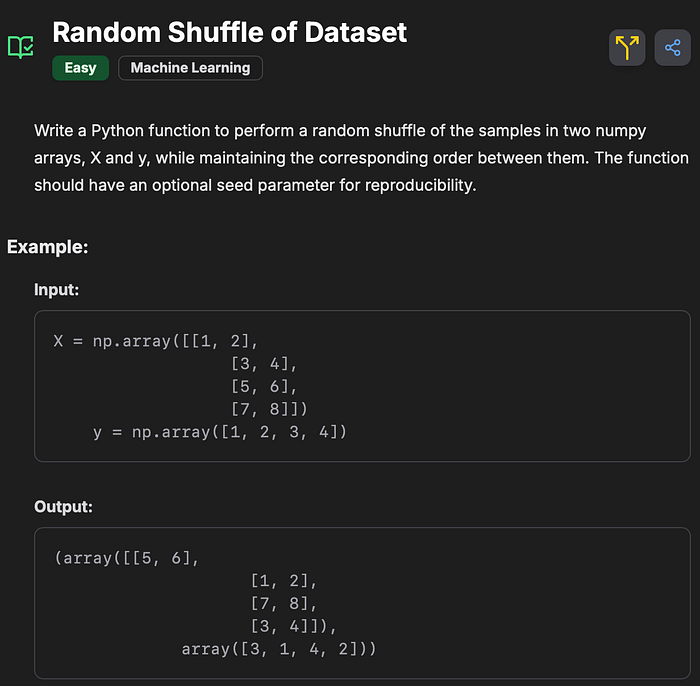Click the green book checkmark icon
Screen dimensions: 700x686
click(20, 46)
